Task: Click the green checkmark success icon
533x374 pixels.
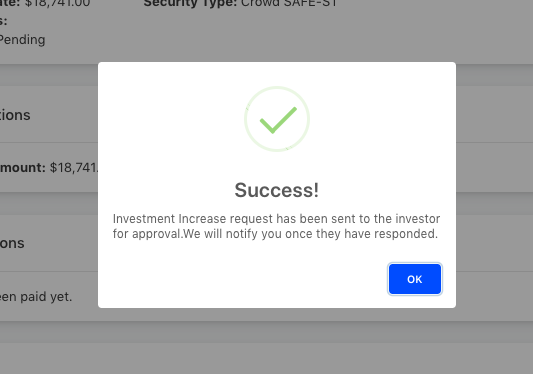Action: [x=278, y=120]
